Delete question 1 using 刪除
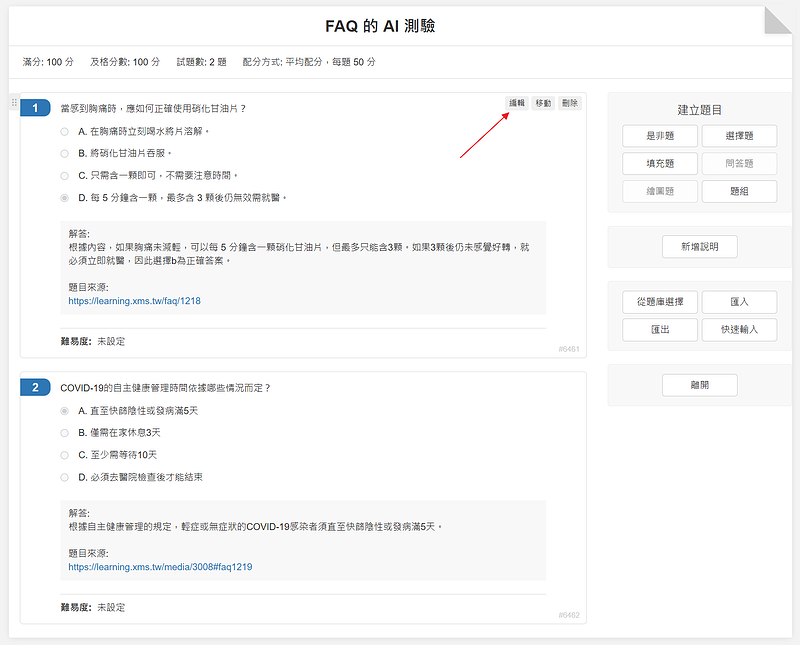Image resolution: width=800 pixels, height=645 pixels. (569, 103)
